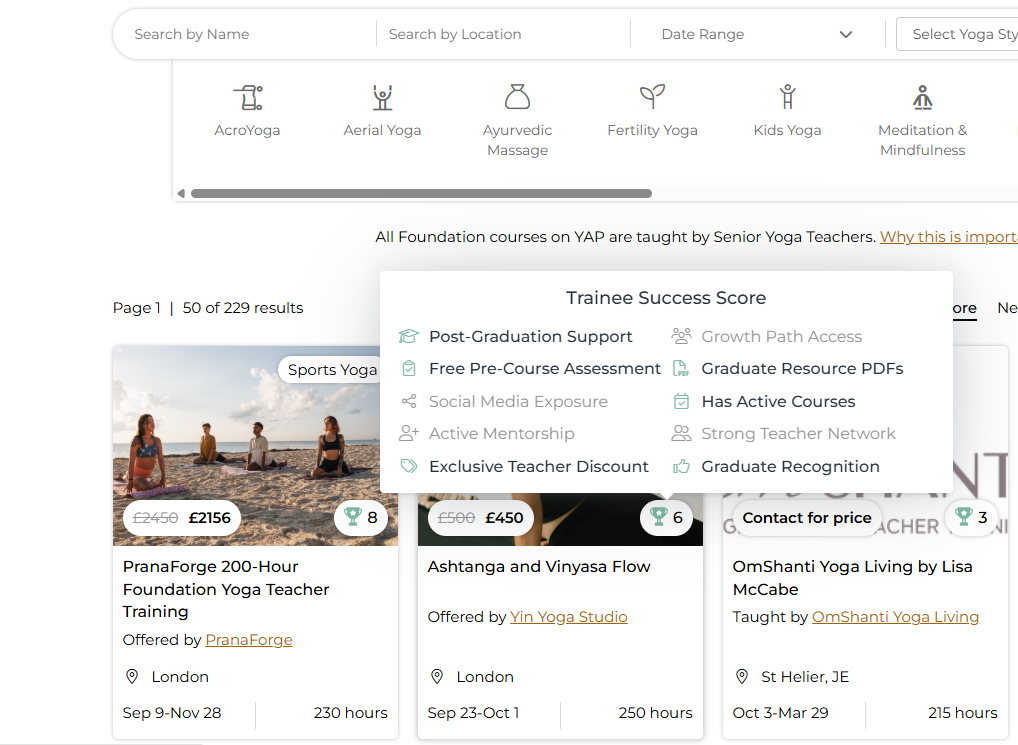The height and width of the screenshot is (745, 1018).
Task: Click the £2156 price badge
Action: pos(182,518)
